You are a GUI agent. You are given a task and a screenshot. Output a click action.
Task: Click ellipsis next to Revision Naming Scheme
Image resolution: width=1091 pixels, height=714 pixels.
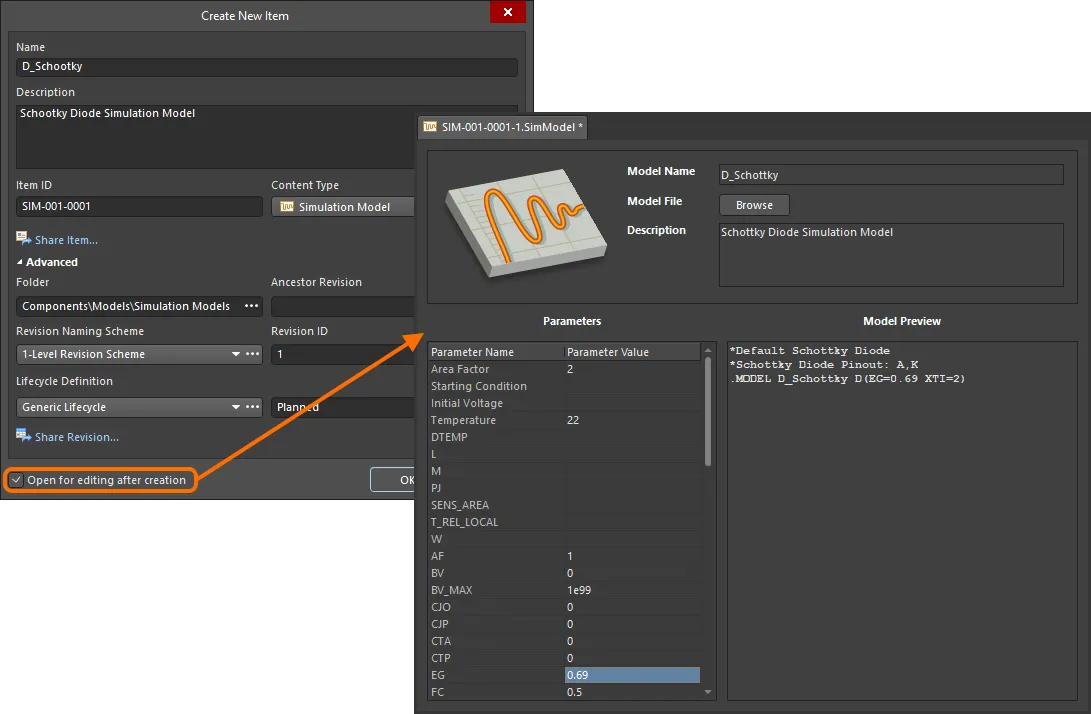click(251, 354)
